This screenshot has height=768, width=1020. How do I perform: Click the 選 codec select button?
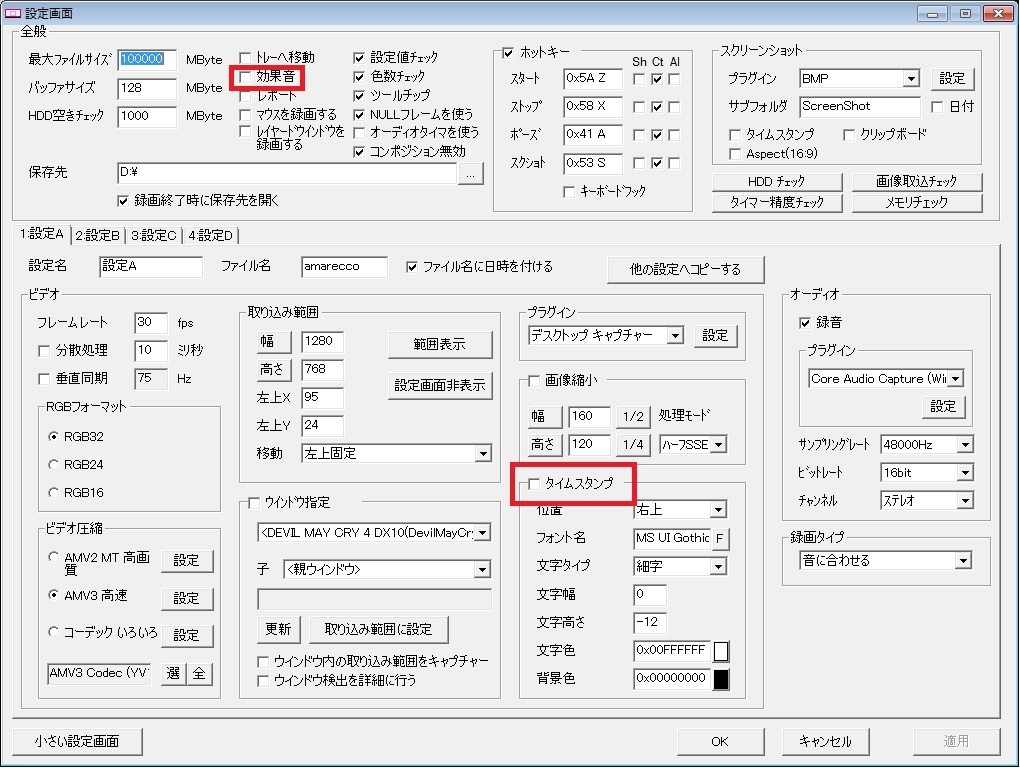click(173, 673)
